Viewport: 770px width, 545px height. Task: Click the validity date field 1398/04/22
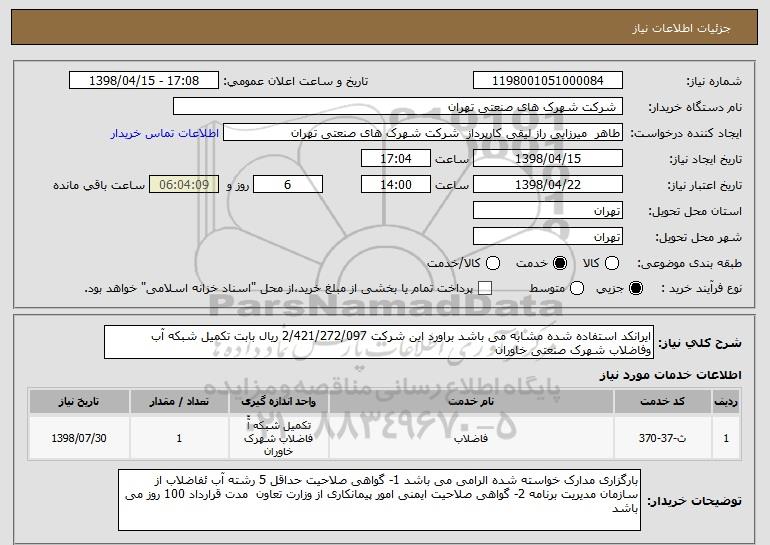(x=548, y=185)
